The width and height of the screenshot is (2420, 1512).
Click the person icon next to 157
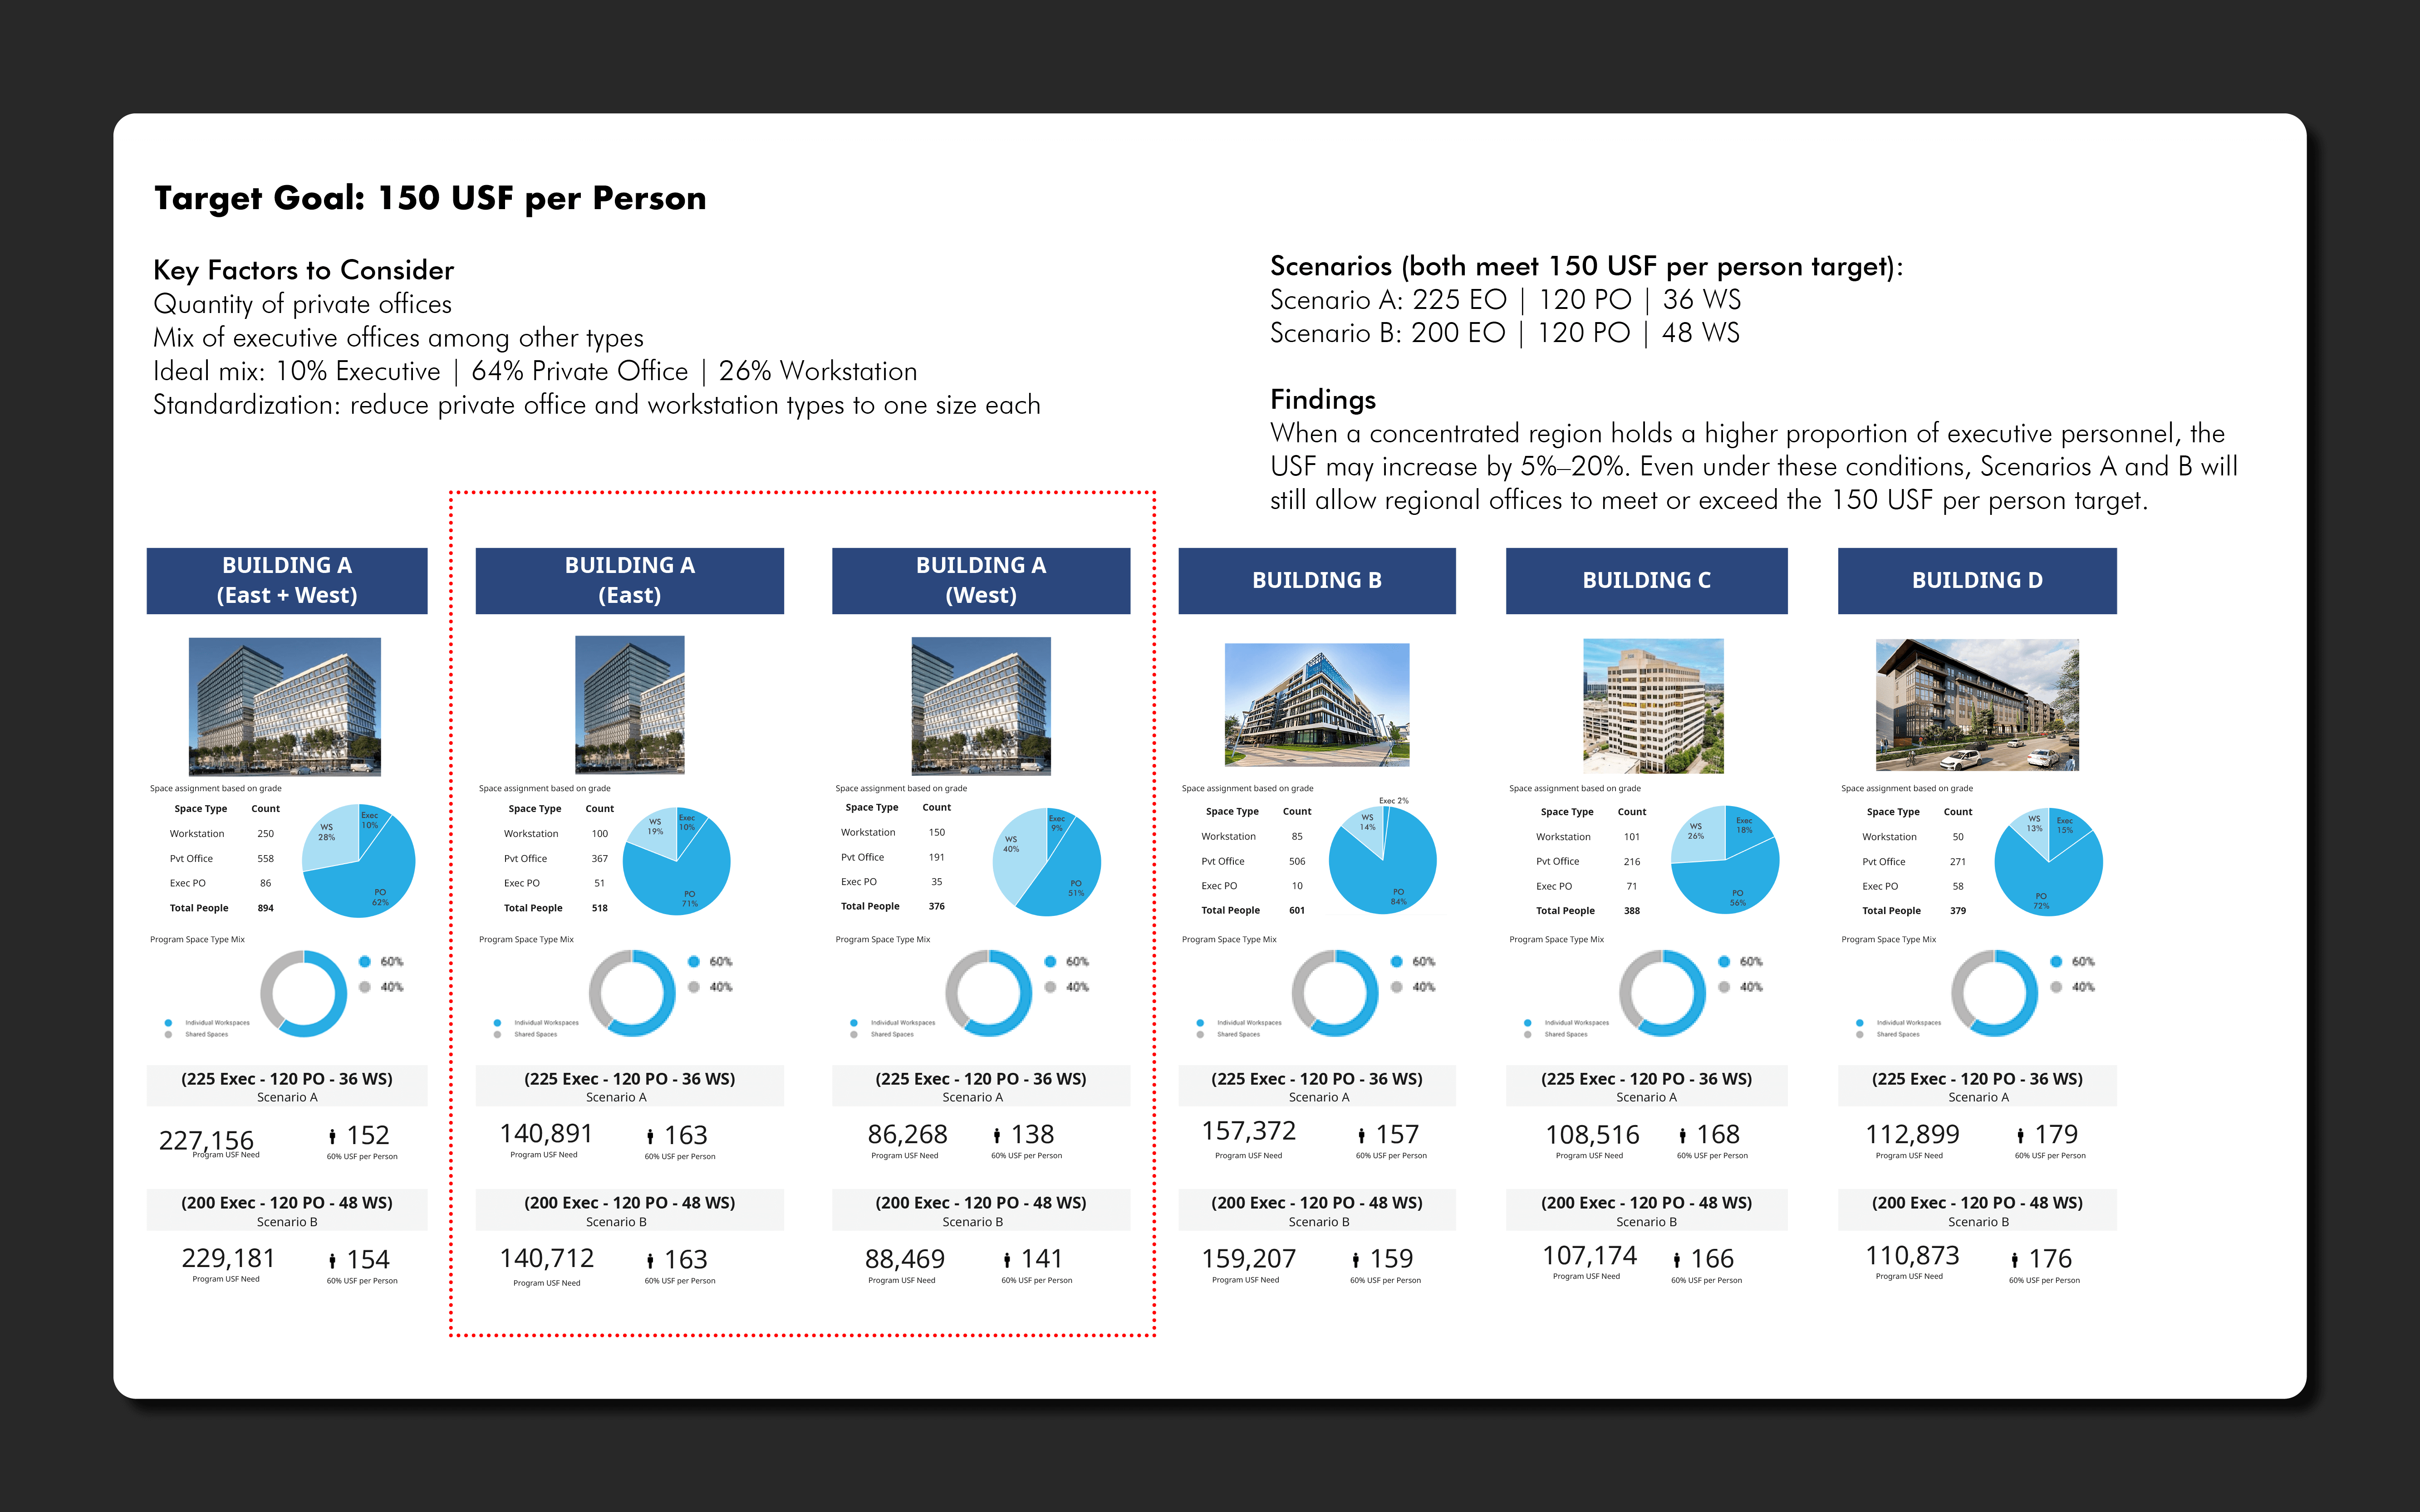pyautogui.click(x=1362, y=1136)
